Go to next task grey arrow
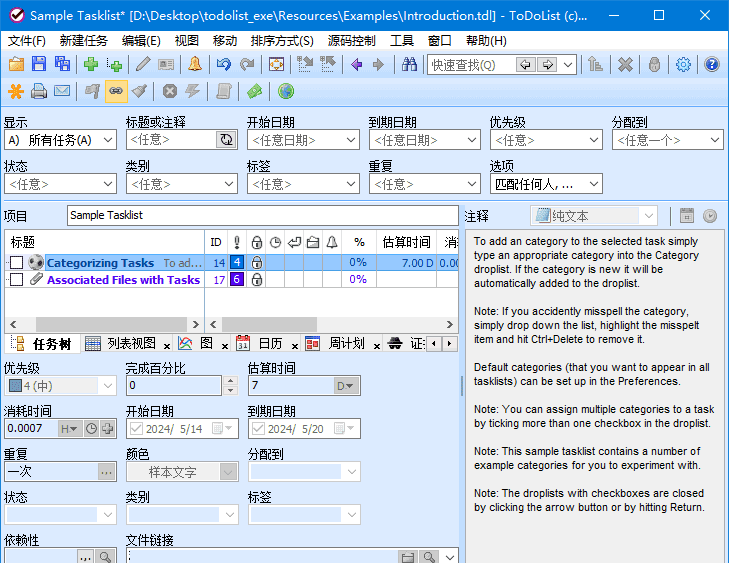The height and width of the screenshot is (563, 729). (379, 64)
